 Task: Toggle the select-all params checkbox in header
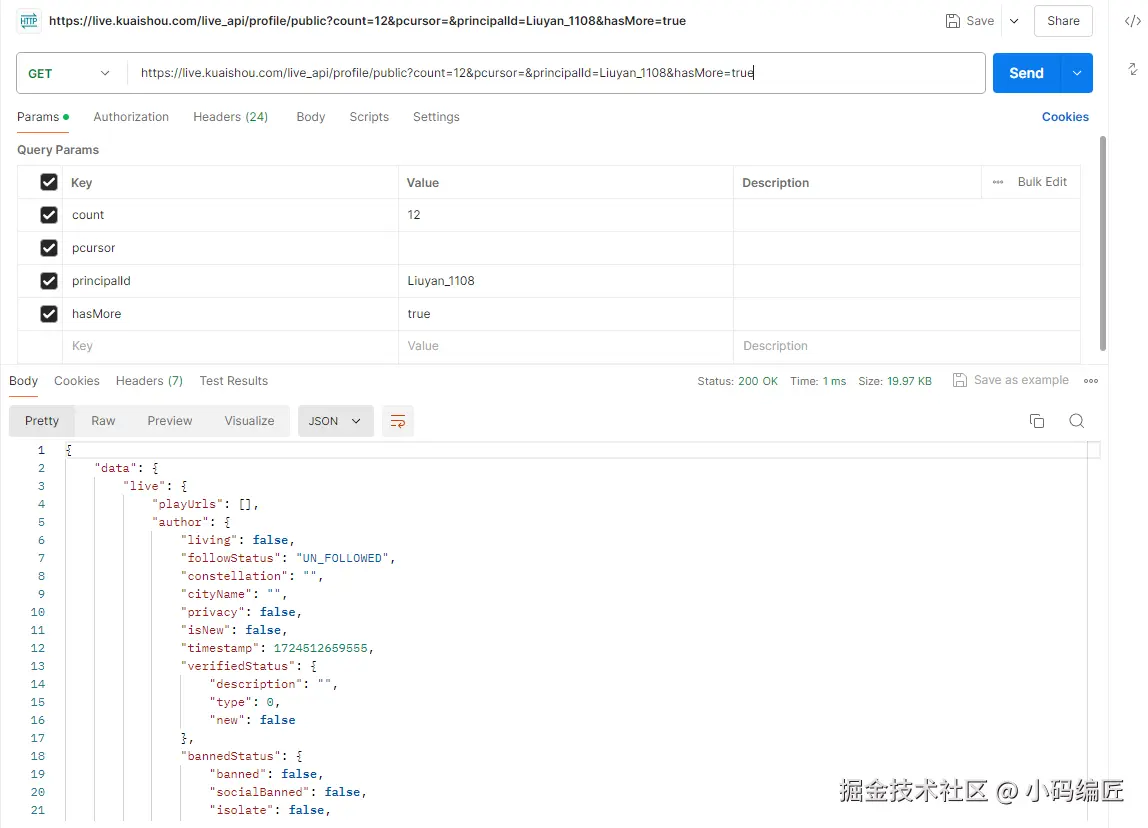pyautogui.click(x=48, y=182)
